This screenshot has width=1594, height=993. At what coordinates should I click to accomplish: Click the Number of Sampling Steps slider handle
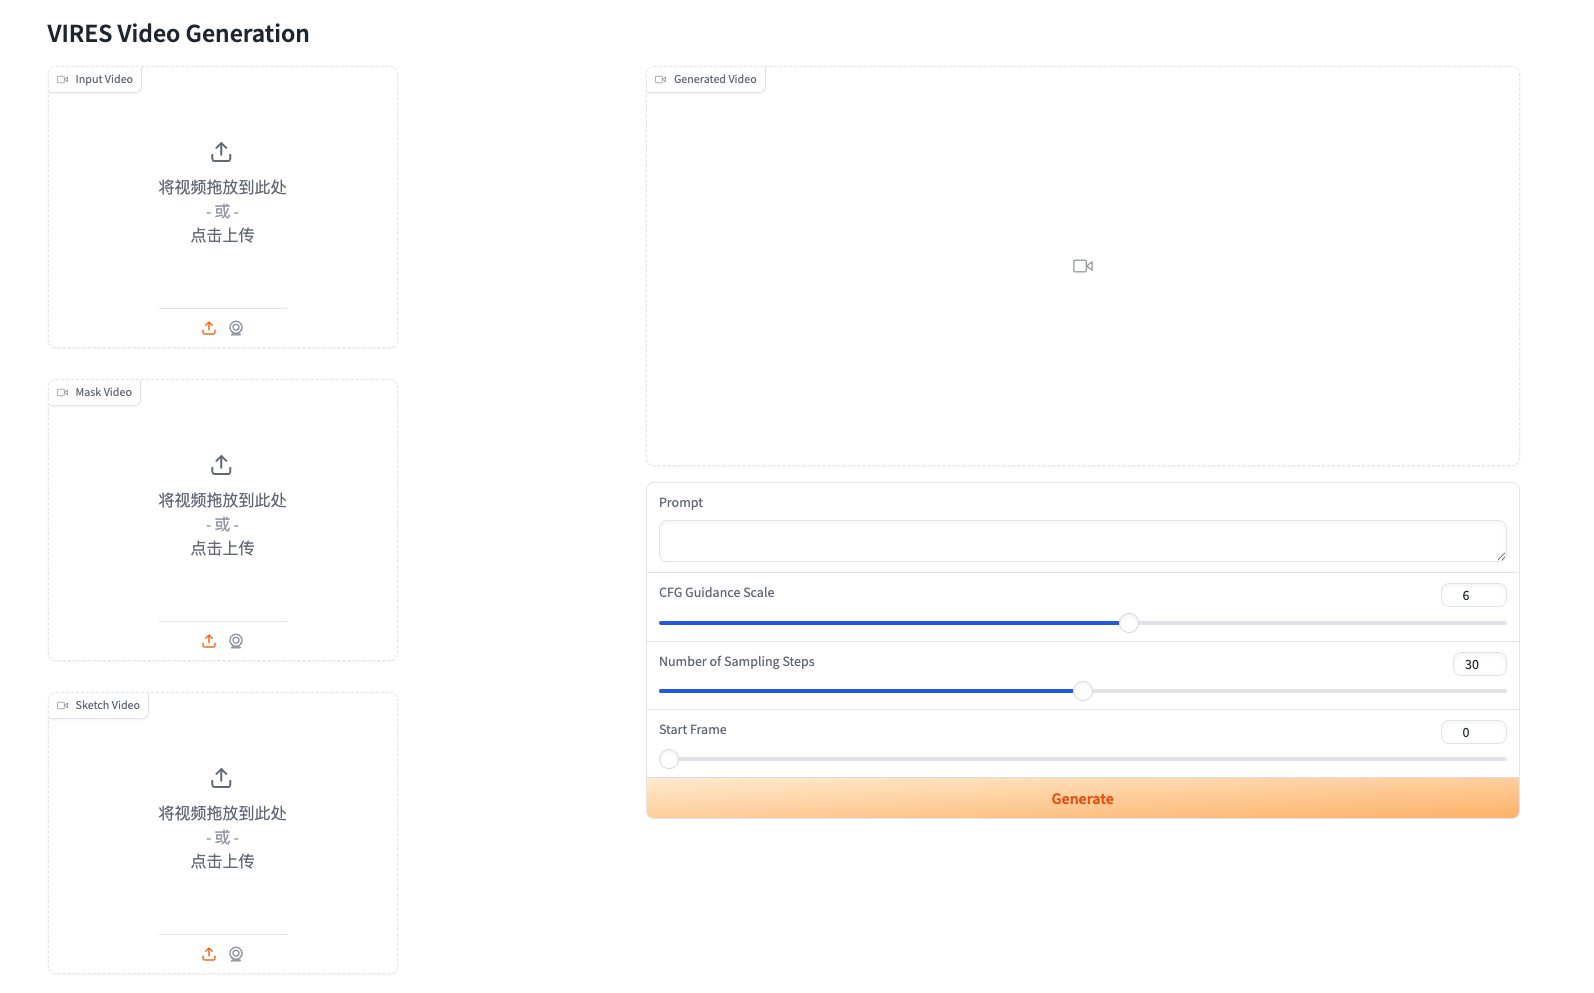click(x=1083, y=691)
